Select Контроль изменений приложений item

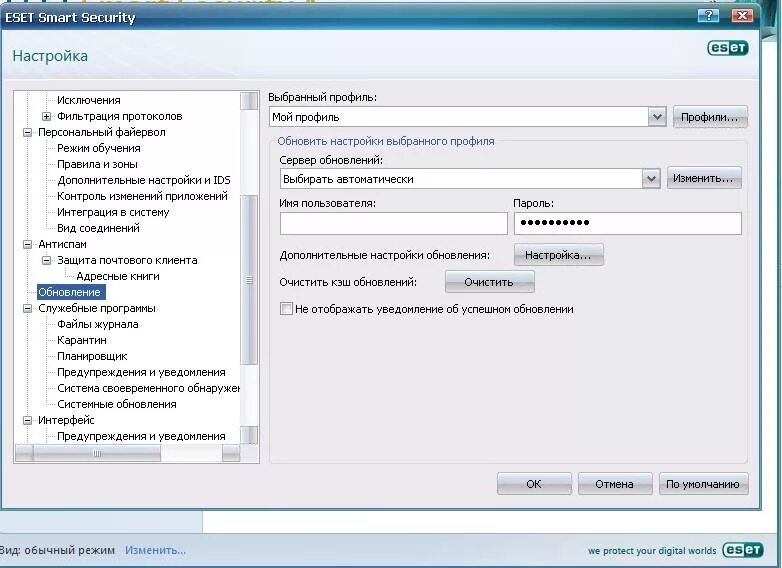(142, 196)
